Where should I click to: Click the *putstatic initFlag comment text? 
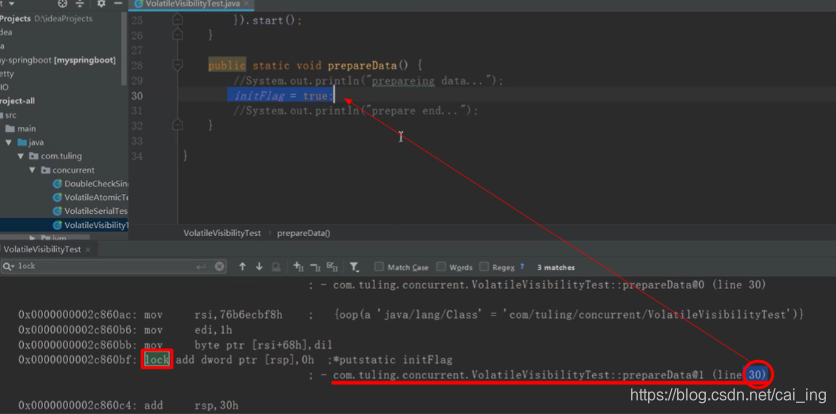click(x=393, y=360)
